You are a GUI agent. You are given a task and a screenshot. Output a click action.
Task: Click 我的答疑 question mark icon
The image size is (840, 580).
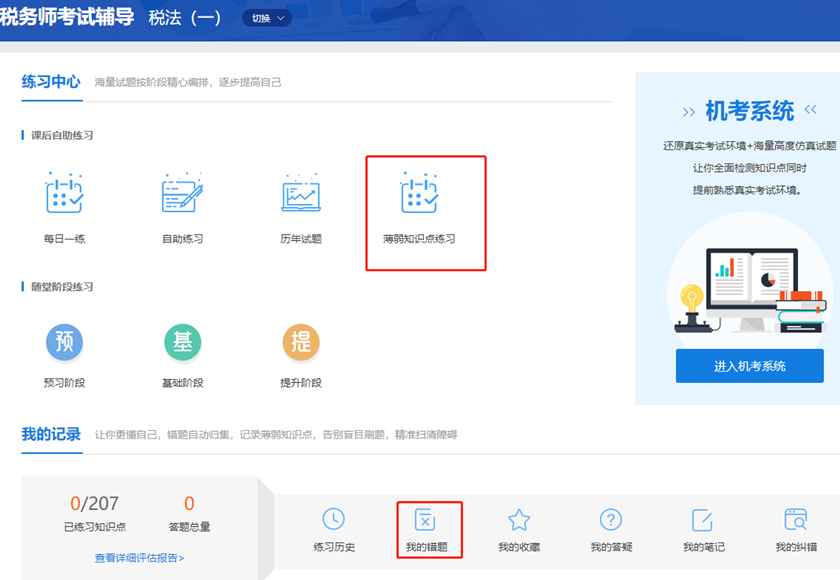tap(611, 519)
